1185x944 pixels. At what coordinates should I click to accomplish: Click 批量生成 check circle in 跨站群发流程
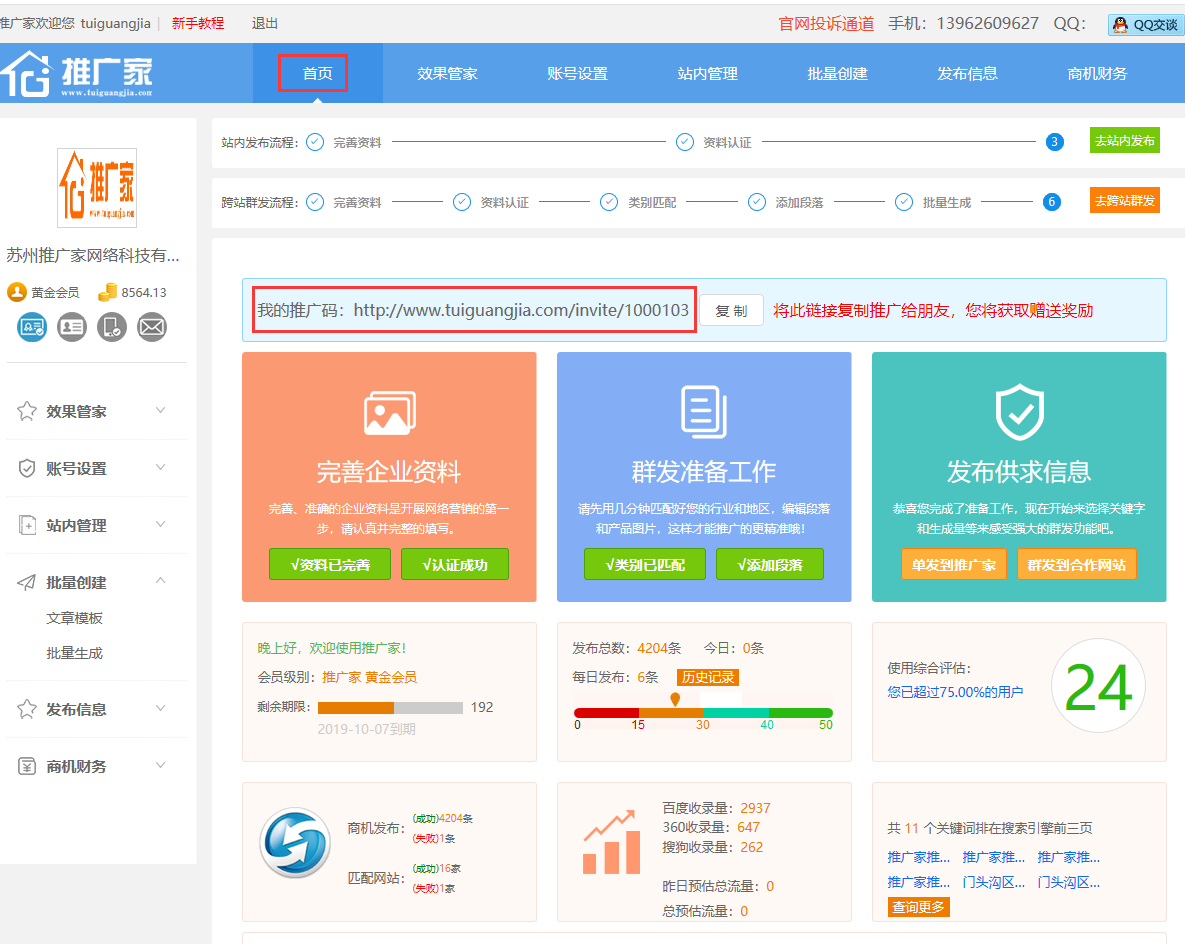[x=904, y=202]
